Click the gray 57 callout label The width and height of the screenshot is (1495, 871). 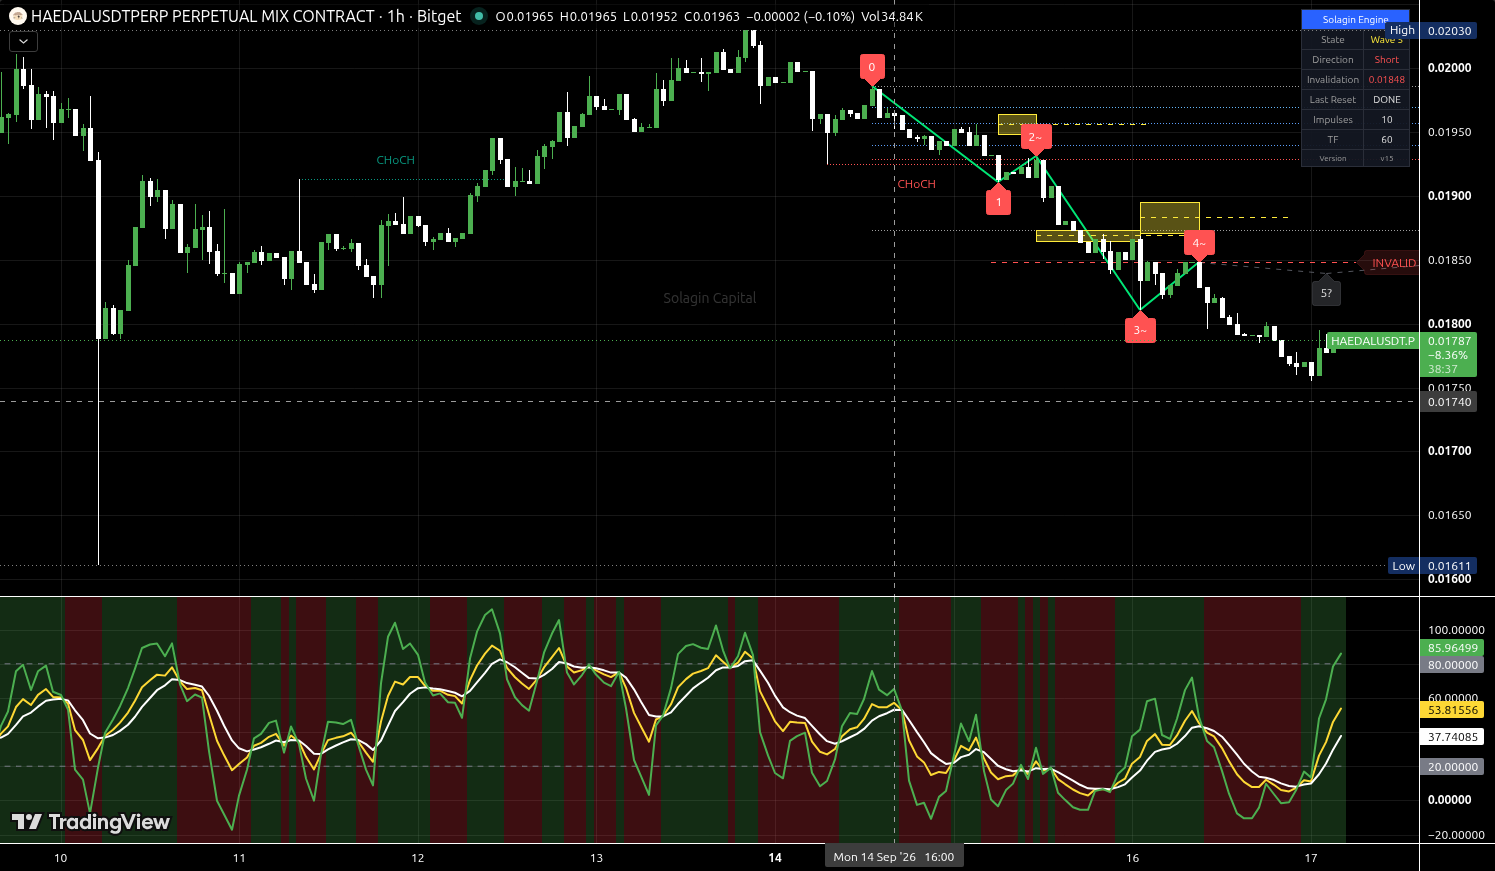coord(1327,293)
